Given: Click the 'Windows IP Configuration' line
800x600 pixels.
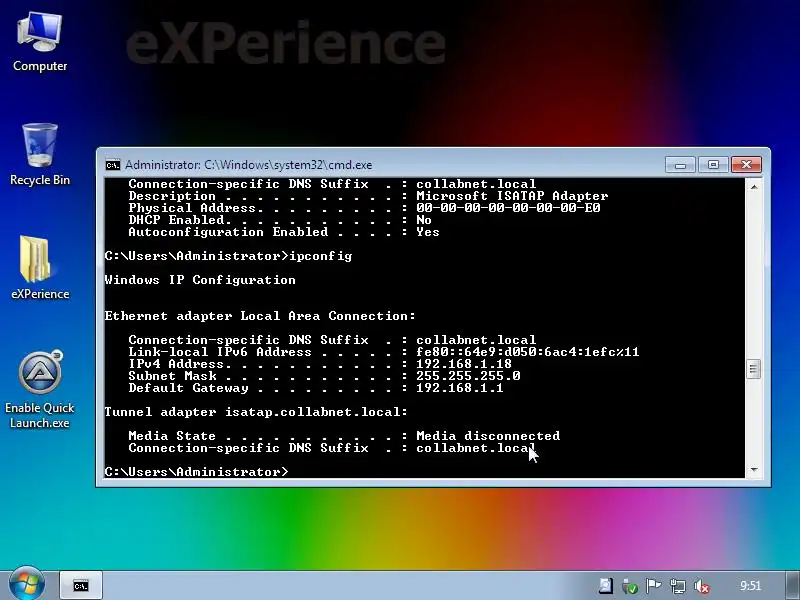Looking at the screenshot, I should pos(200,280).
